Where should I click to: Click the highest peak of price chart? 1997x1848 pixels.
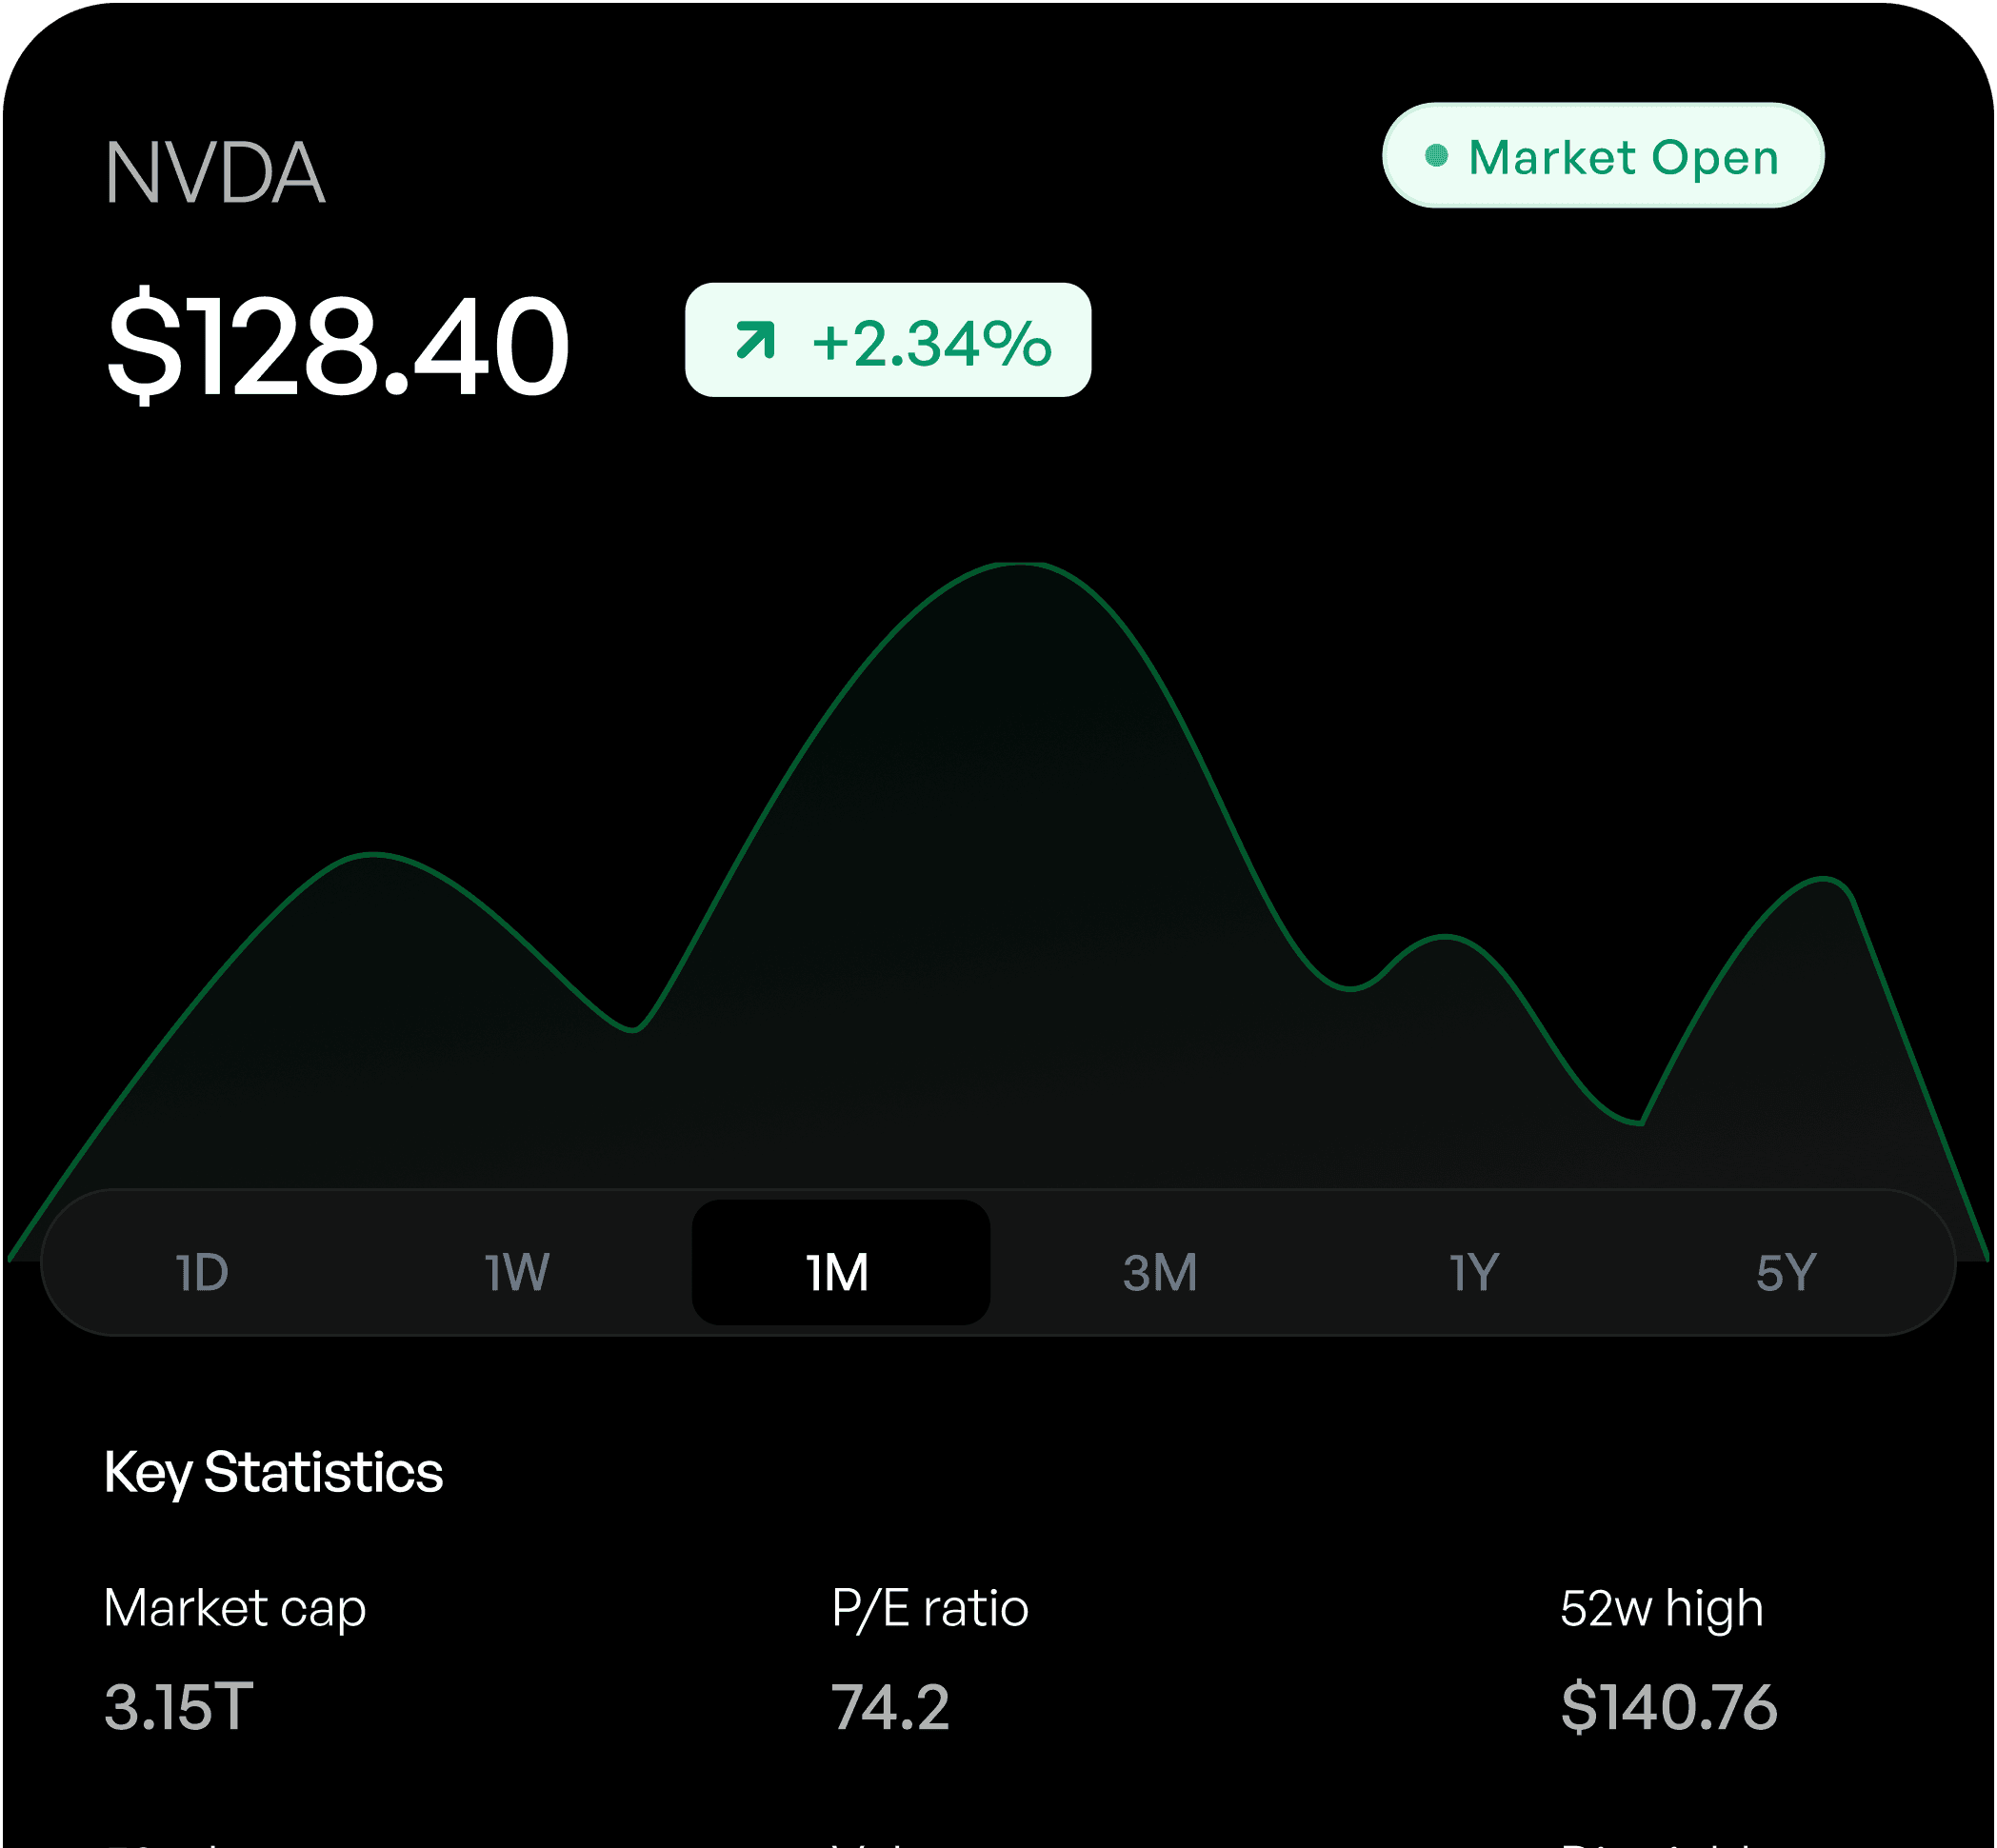click(x=1020, y=565)
